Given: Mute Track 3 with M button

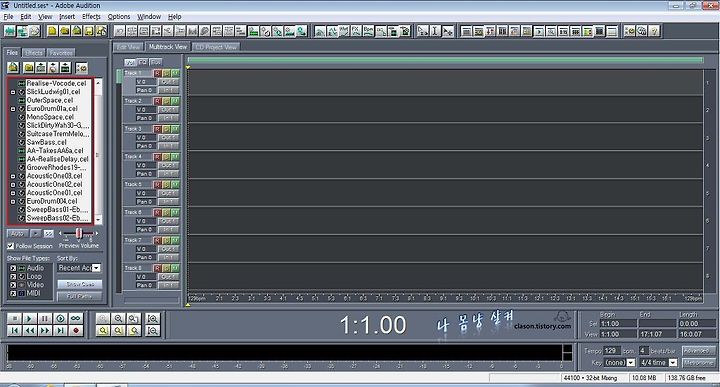Looking at the screenshot, I should [175, 129].
